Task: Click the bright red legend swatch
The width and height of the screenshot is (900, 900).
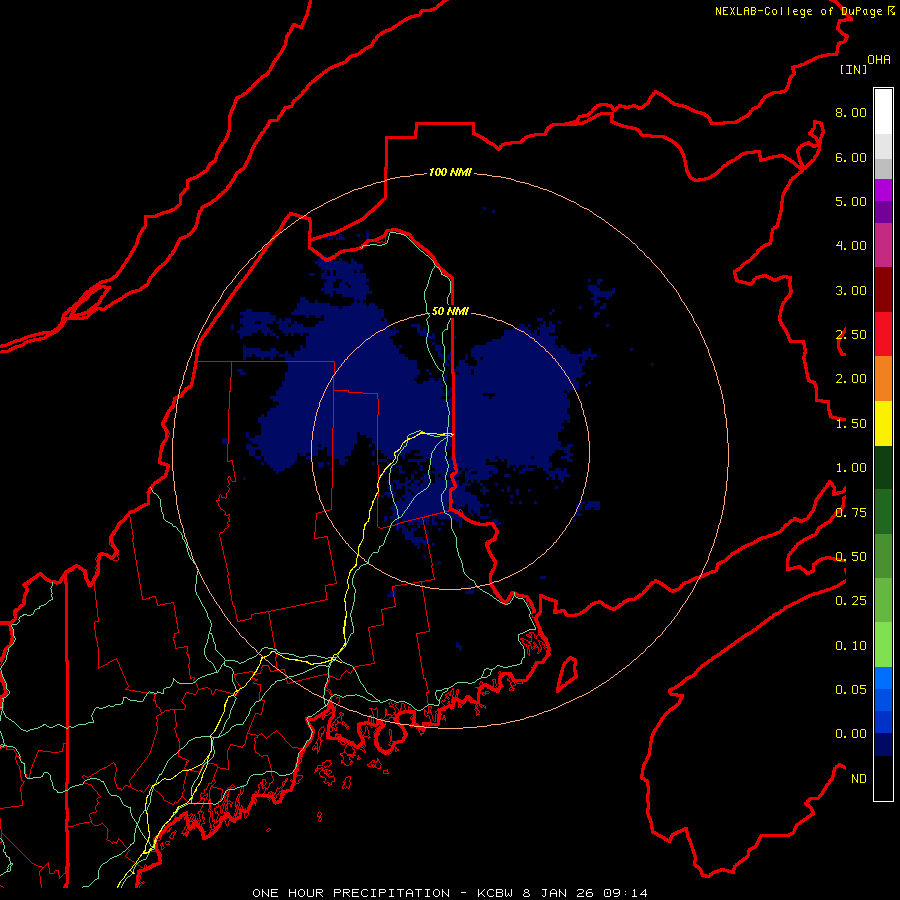Action: click(883, 334)
